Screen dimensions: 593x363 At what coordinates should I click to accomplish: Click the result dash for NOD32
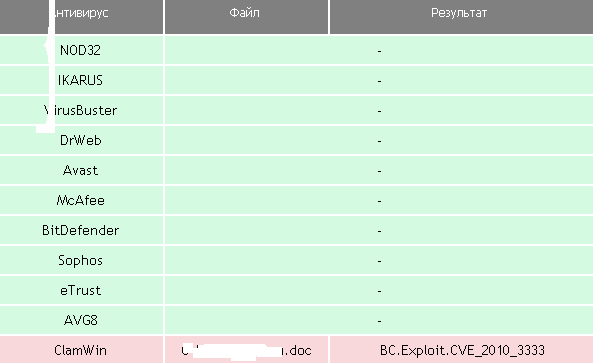(379, 51)
